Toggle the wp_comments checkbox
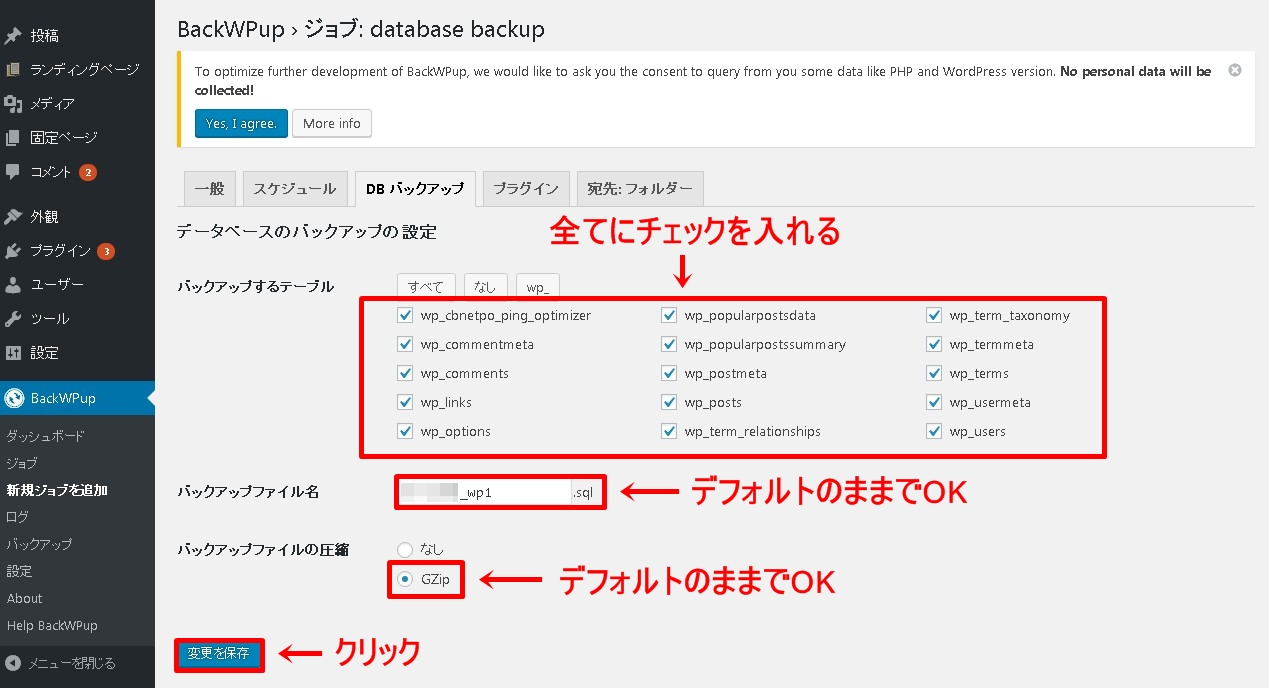This screenshot has height=688, width=1269. click(x=405, y=373)
